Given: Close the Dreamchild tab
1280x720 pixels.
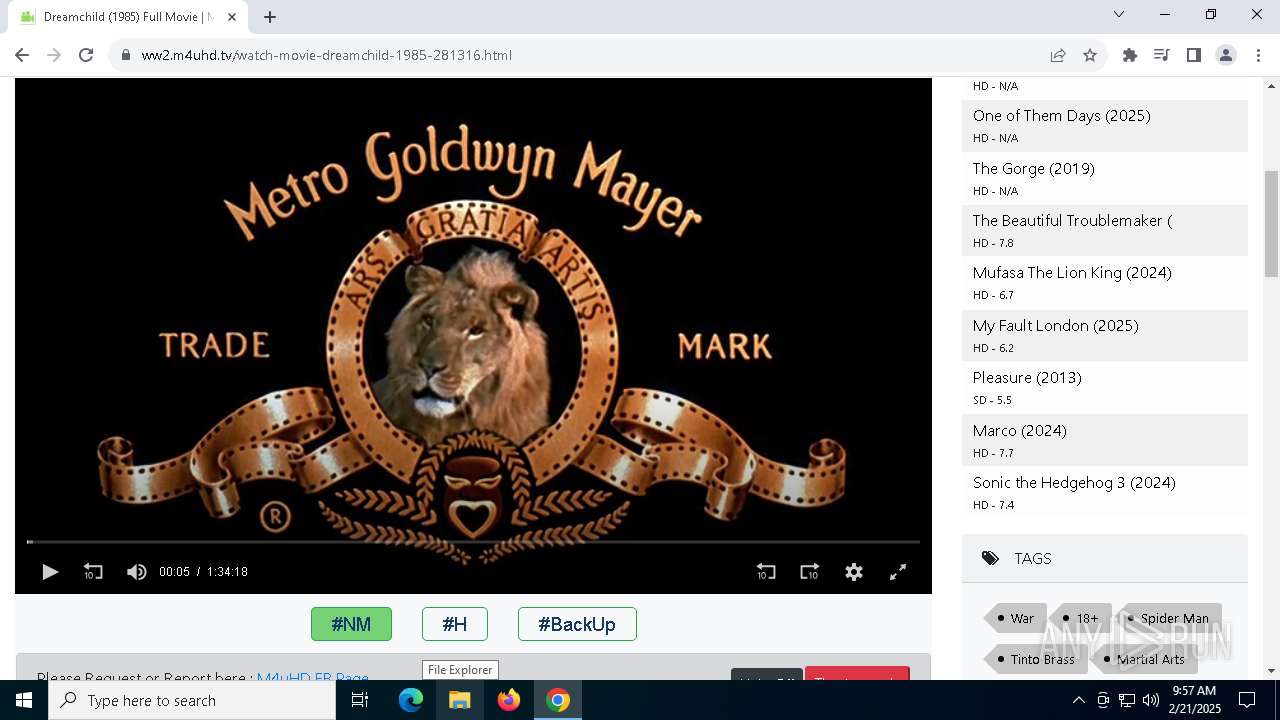Looking at the screenshot, I should click(232, 17).
